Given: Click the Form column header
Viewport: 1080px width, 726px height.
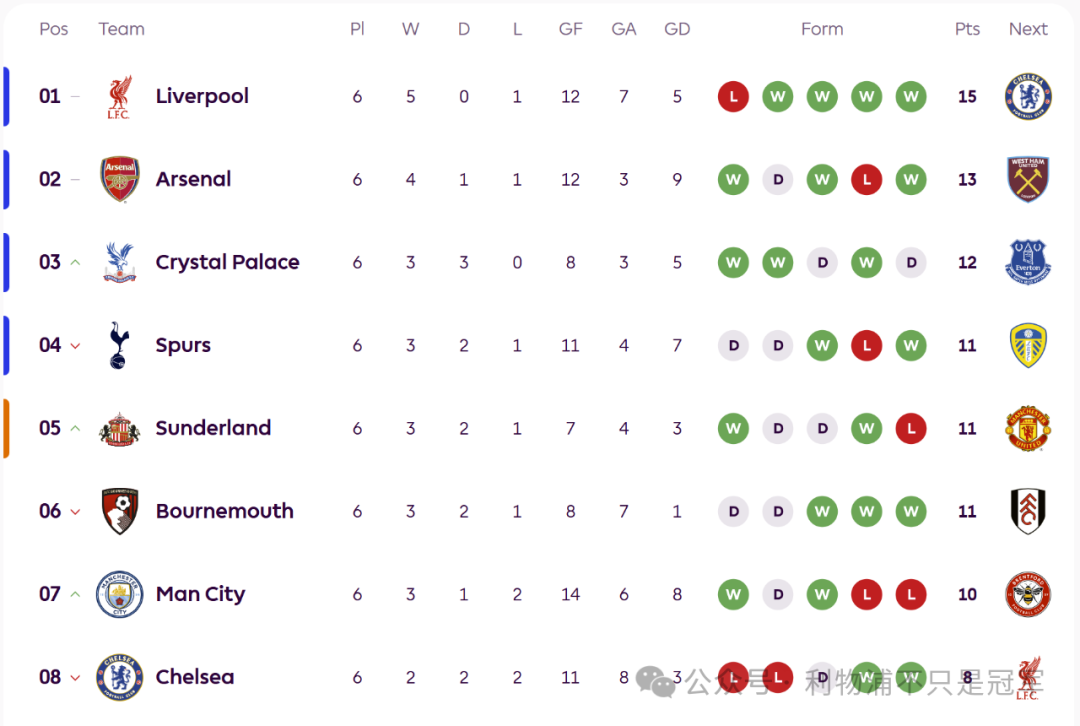Looking at the screenshot, I should tap(822, 29).
